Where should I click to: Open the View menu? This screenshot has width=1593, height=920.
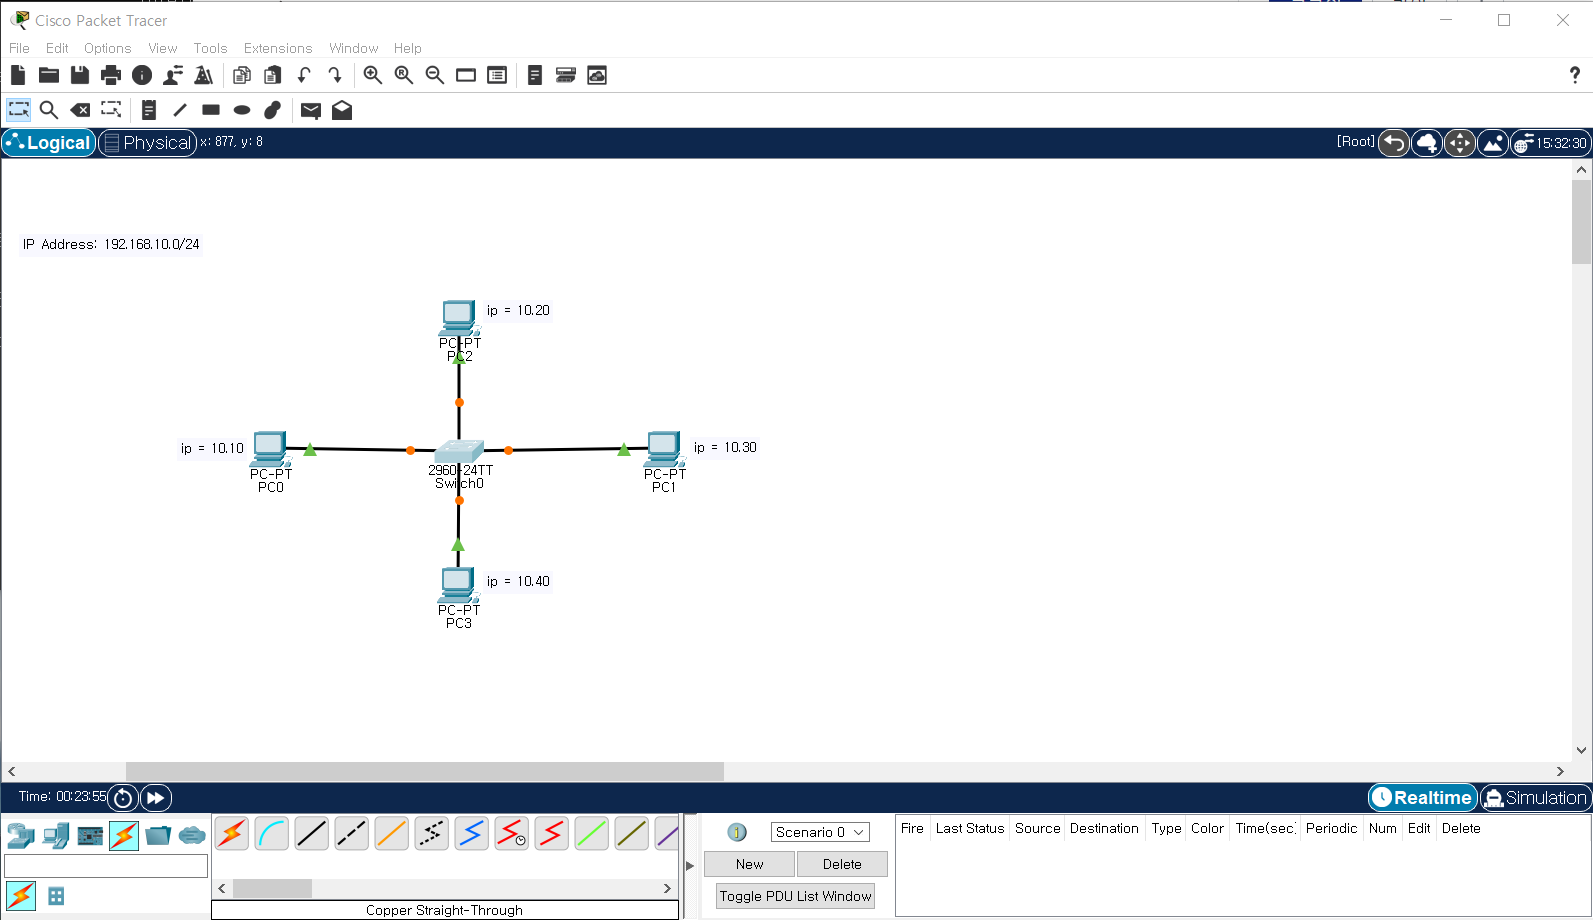(x=162, y=48)
